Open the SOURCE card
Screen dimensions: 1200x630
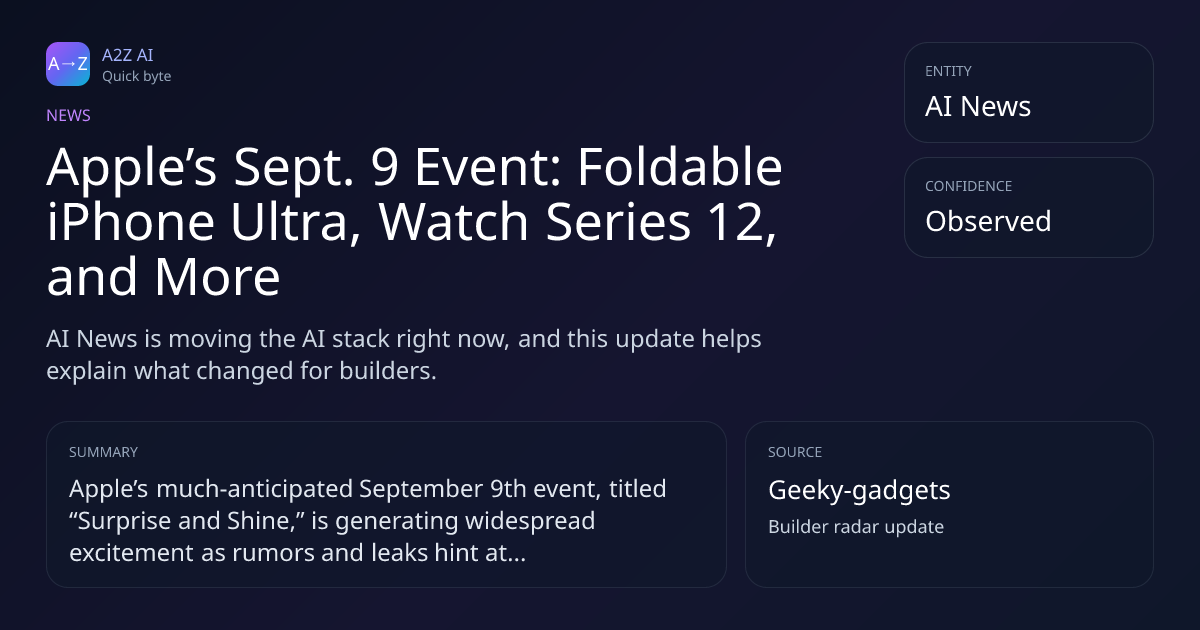coord(949,504)
